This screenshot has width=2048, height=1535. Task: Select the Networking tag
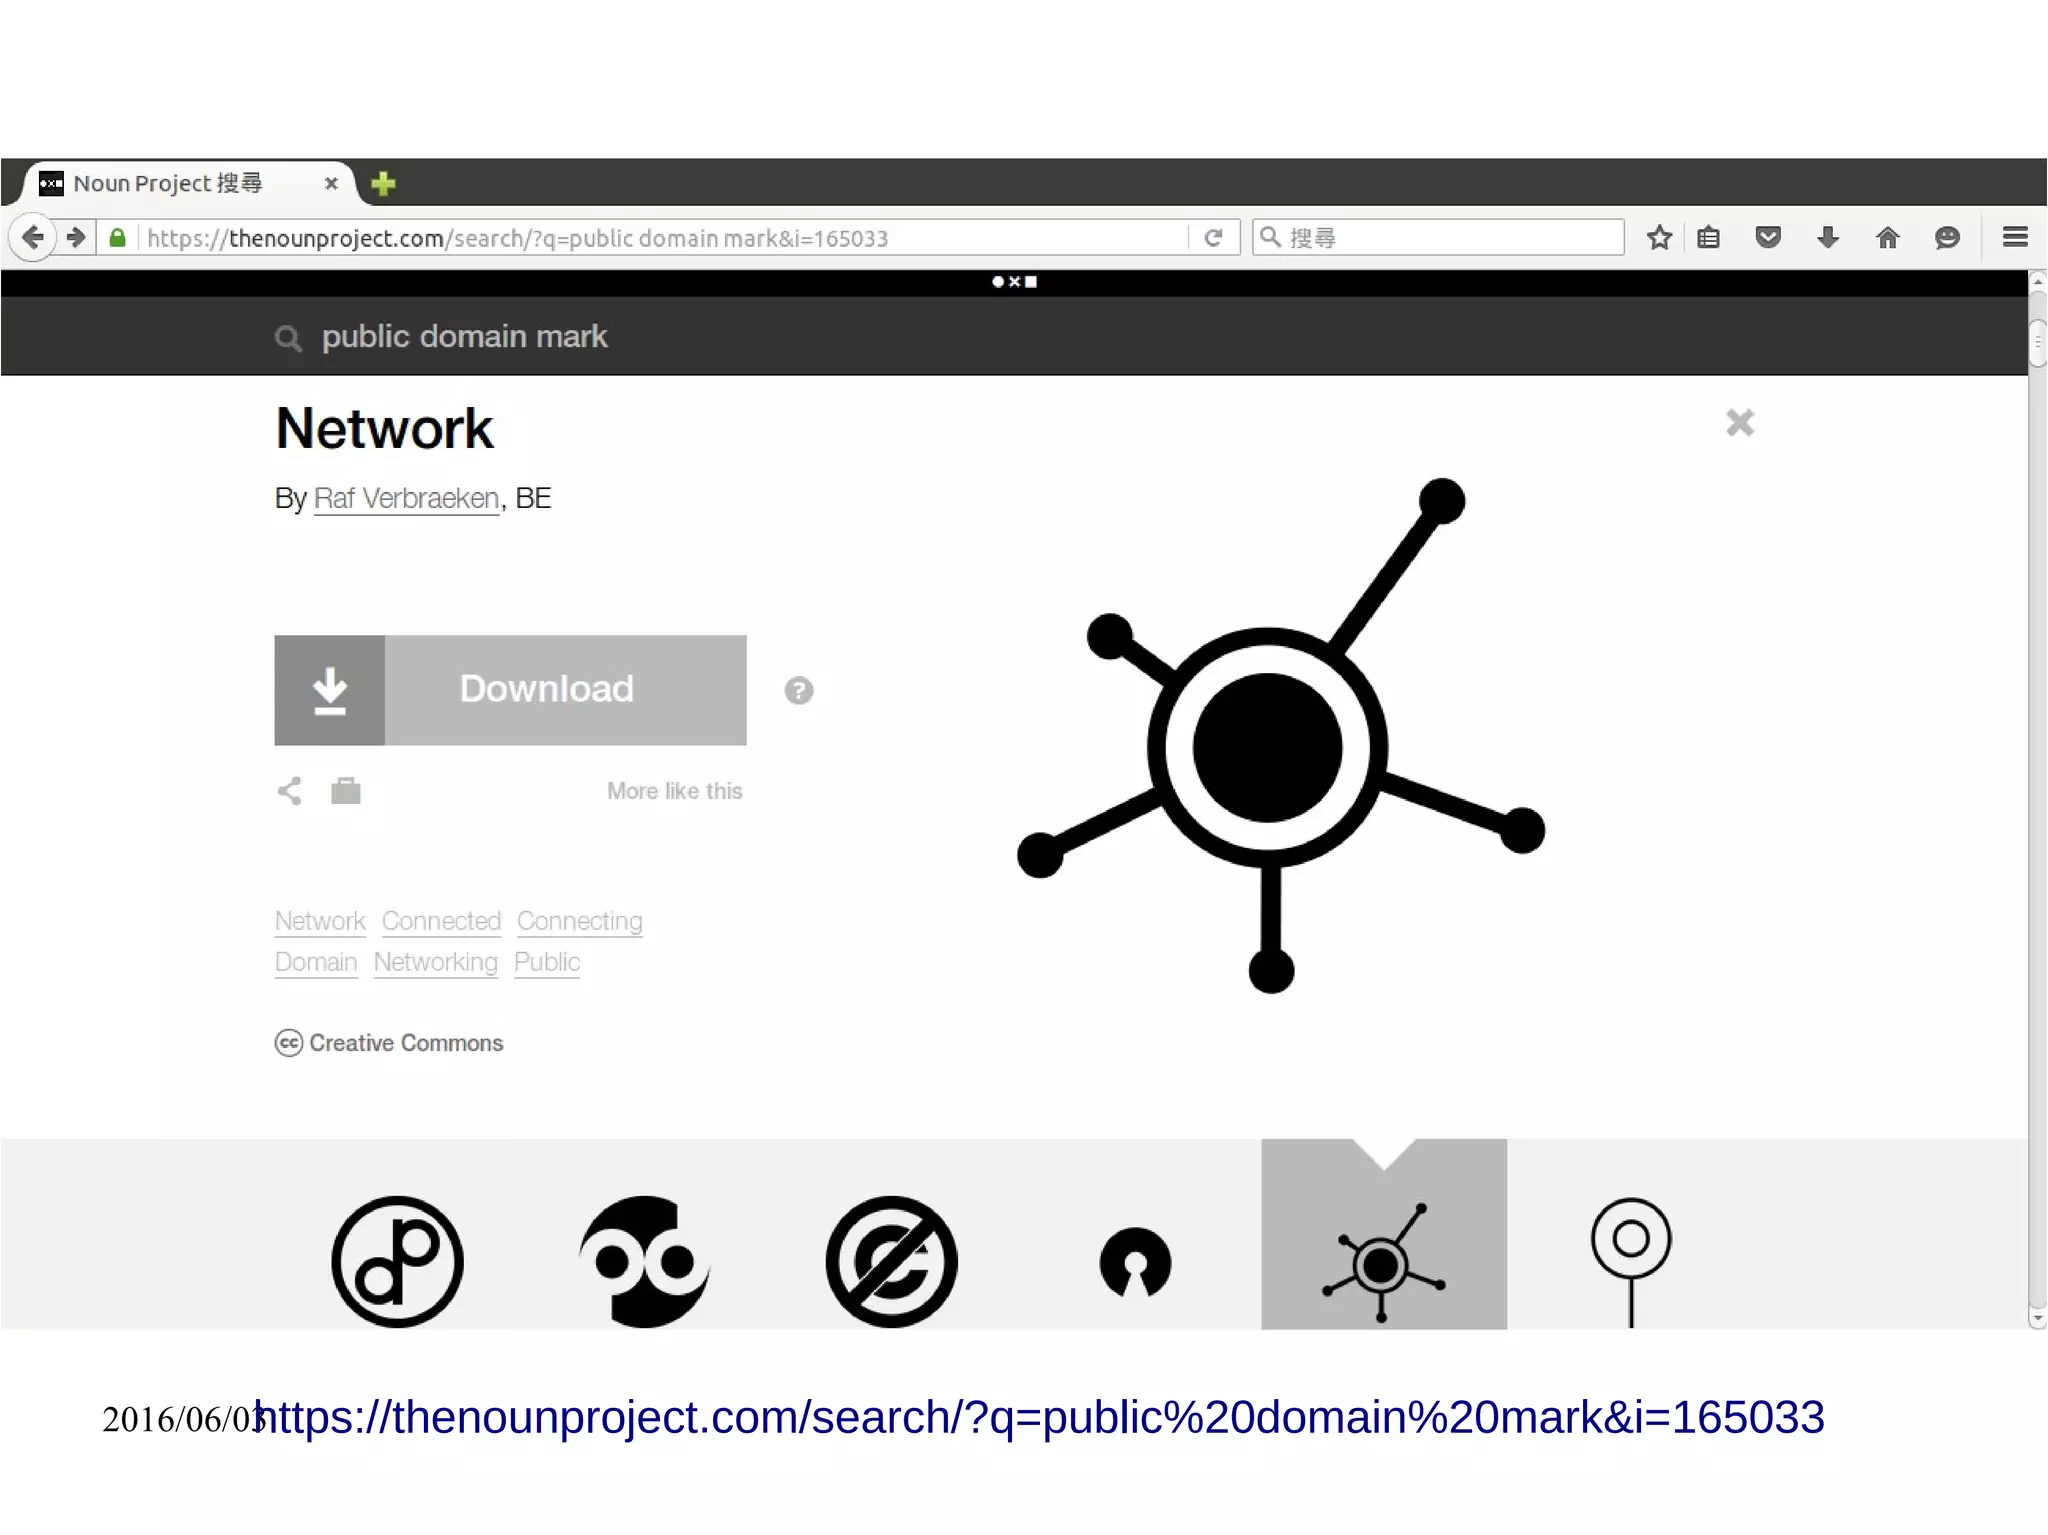pyautogui.click(x=435, y=962)
